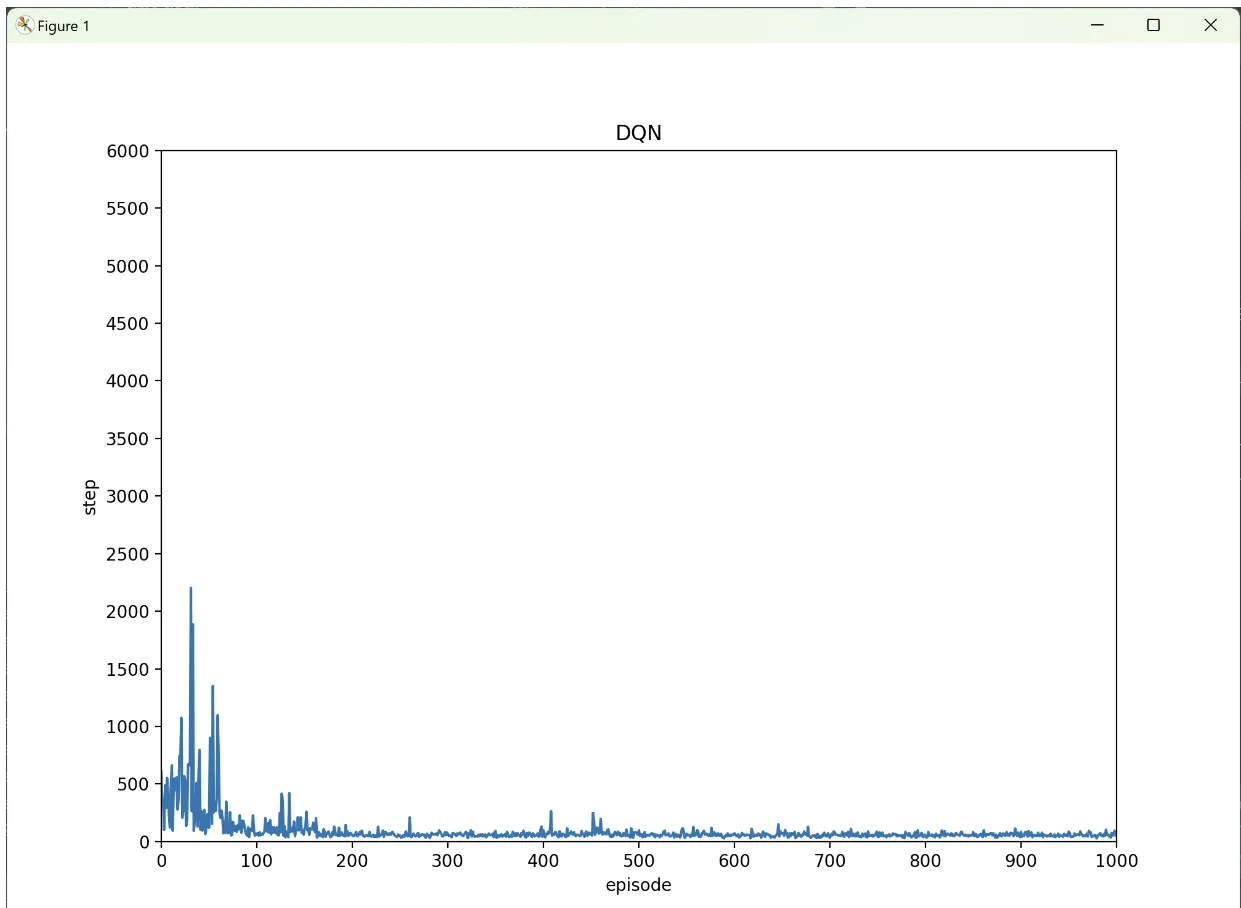Click the matplotlib icon in the title bar
Viewport: 1241px width, 908px height.
[x=25, y=25]
